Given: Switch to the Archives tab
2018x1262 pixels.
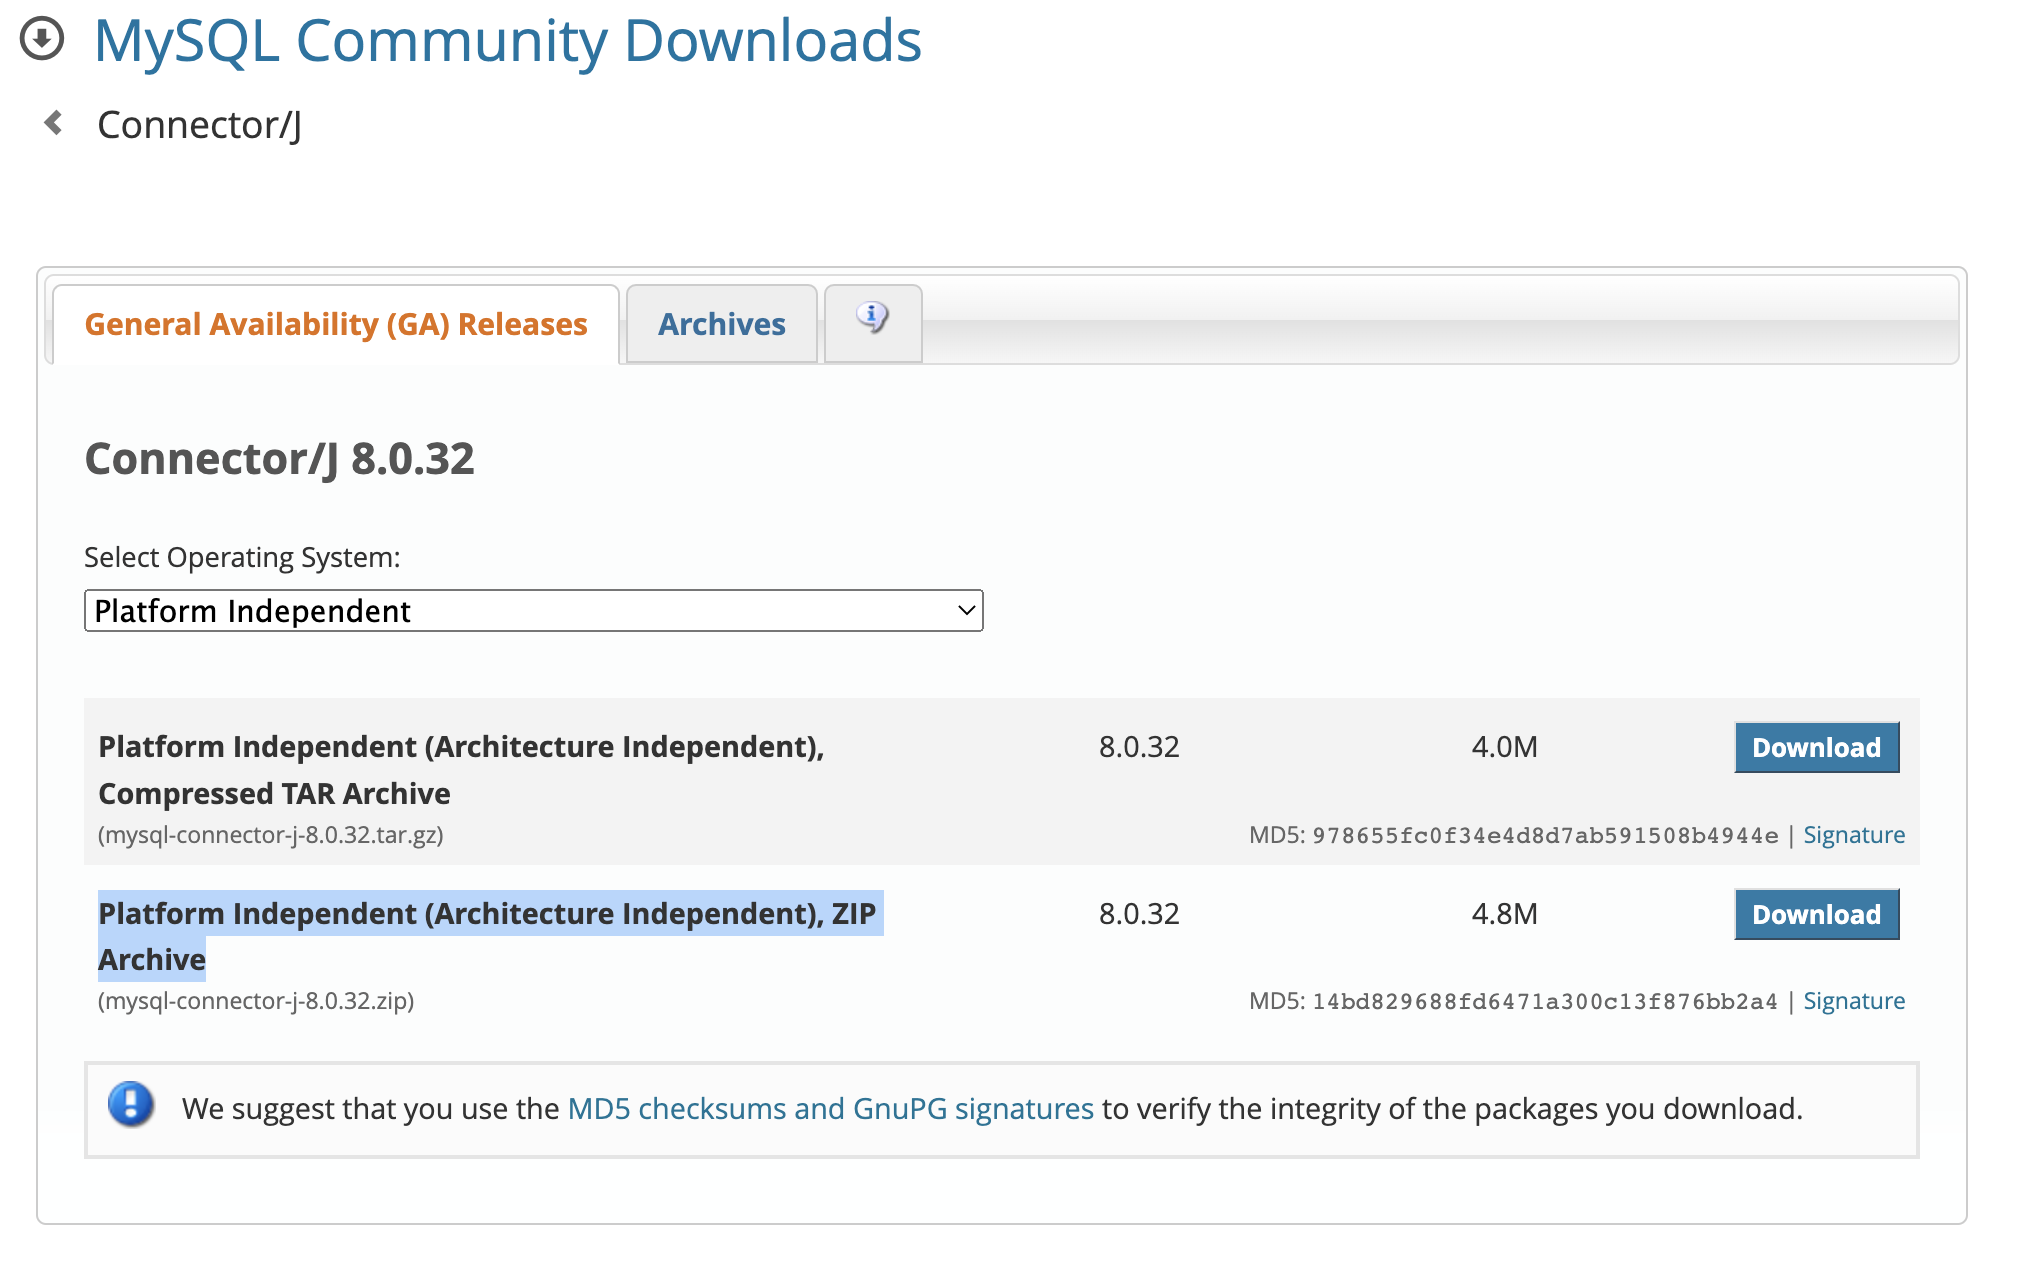Looking at the screenshot, I should coord(721,324).
